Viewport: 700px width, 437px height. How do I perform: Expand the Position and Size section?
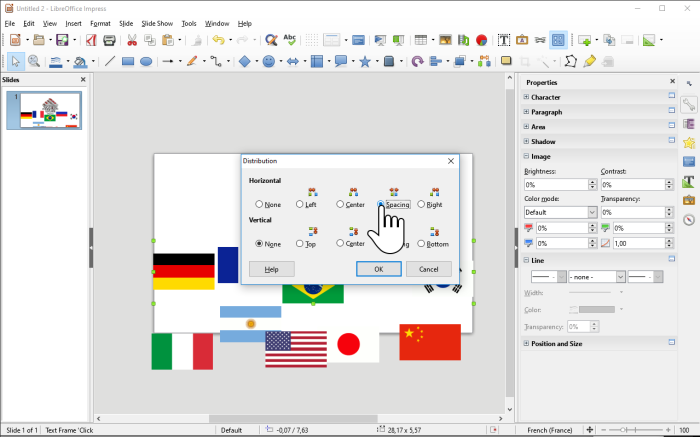tap(526, 343)
